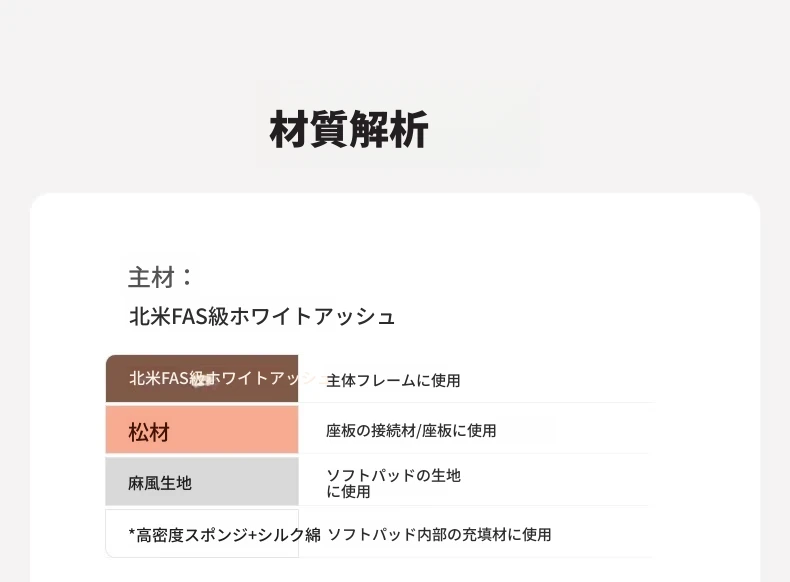
Task: Click the 充填材 word in last row
Action: click(x=484, y=534)
